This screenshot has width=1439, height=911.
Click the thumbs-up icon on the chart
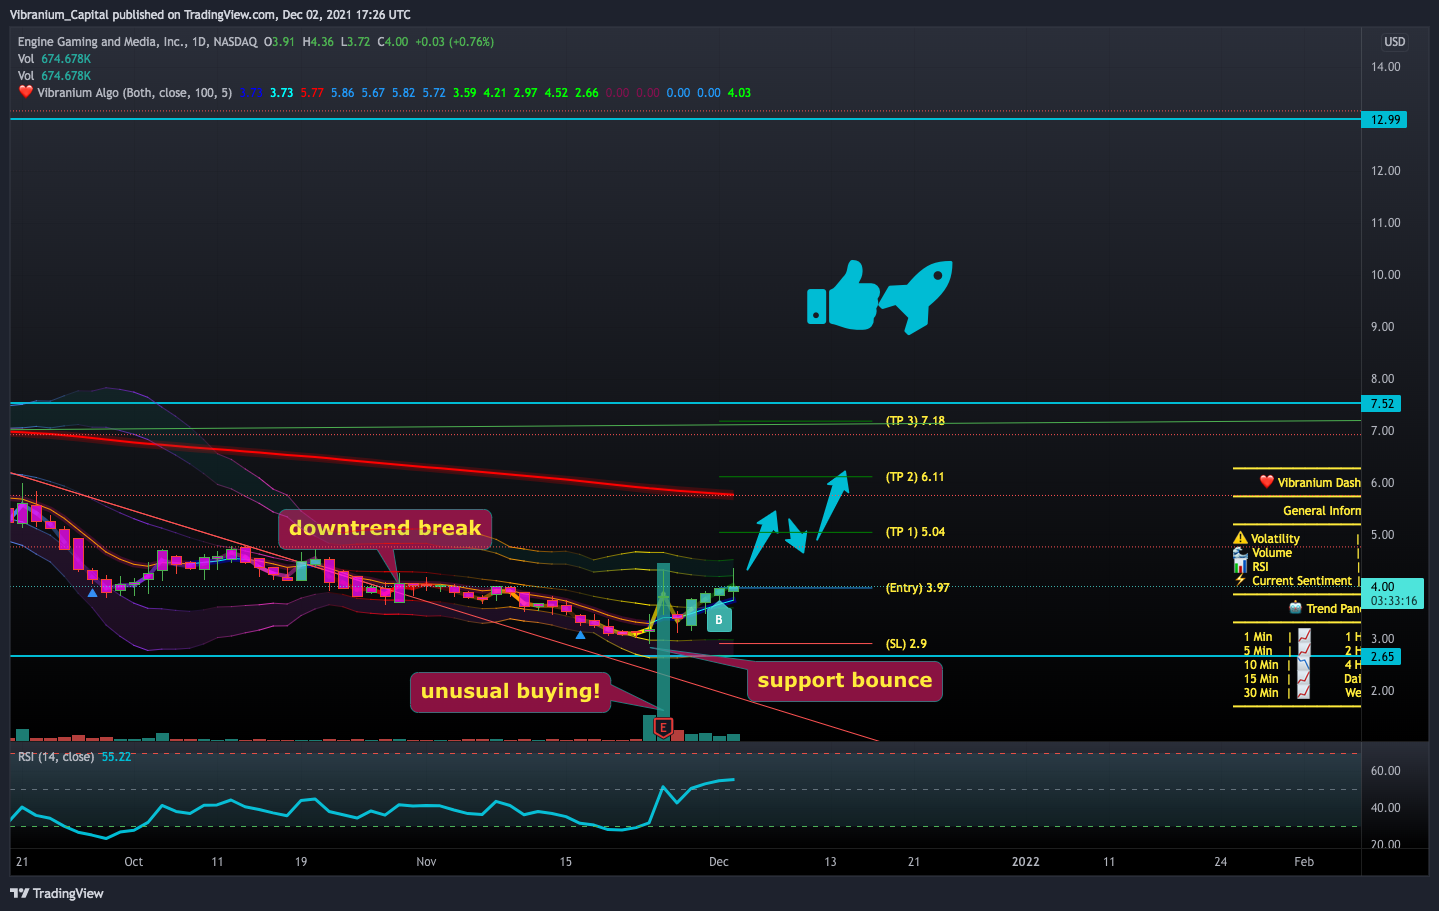click(x=842, y=296)
